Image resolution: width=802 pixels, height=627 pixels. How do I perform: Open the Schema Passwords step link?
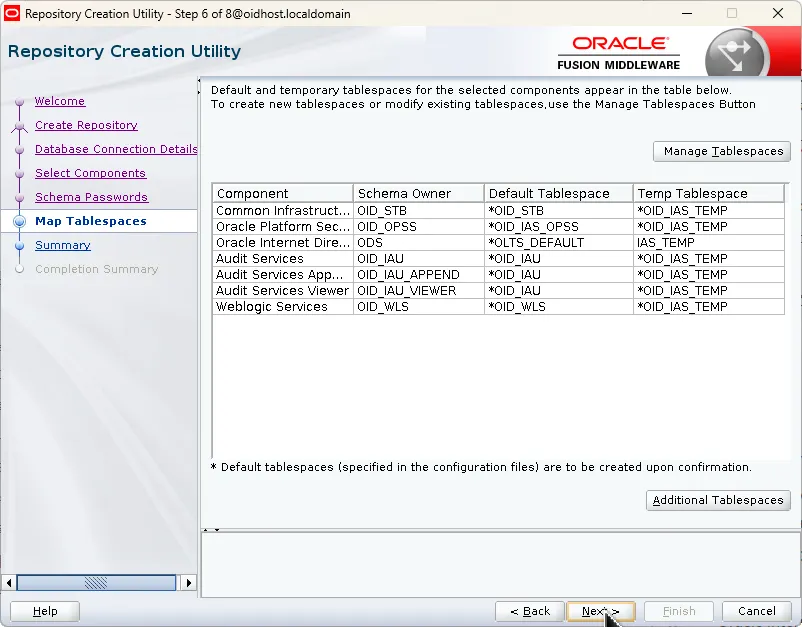pos(91,198)
